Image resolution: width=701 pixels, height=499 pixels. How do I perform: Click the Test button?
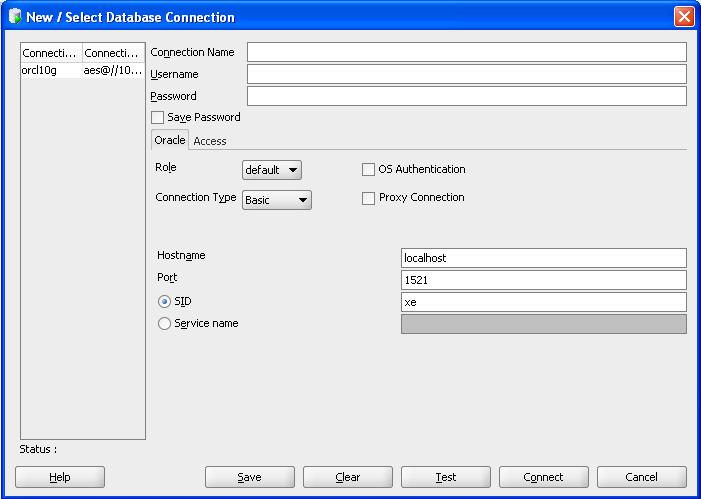(446, 477)
